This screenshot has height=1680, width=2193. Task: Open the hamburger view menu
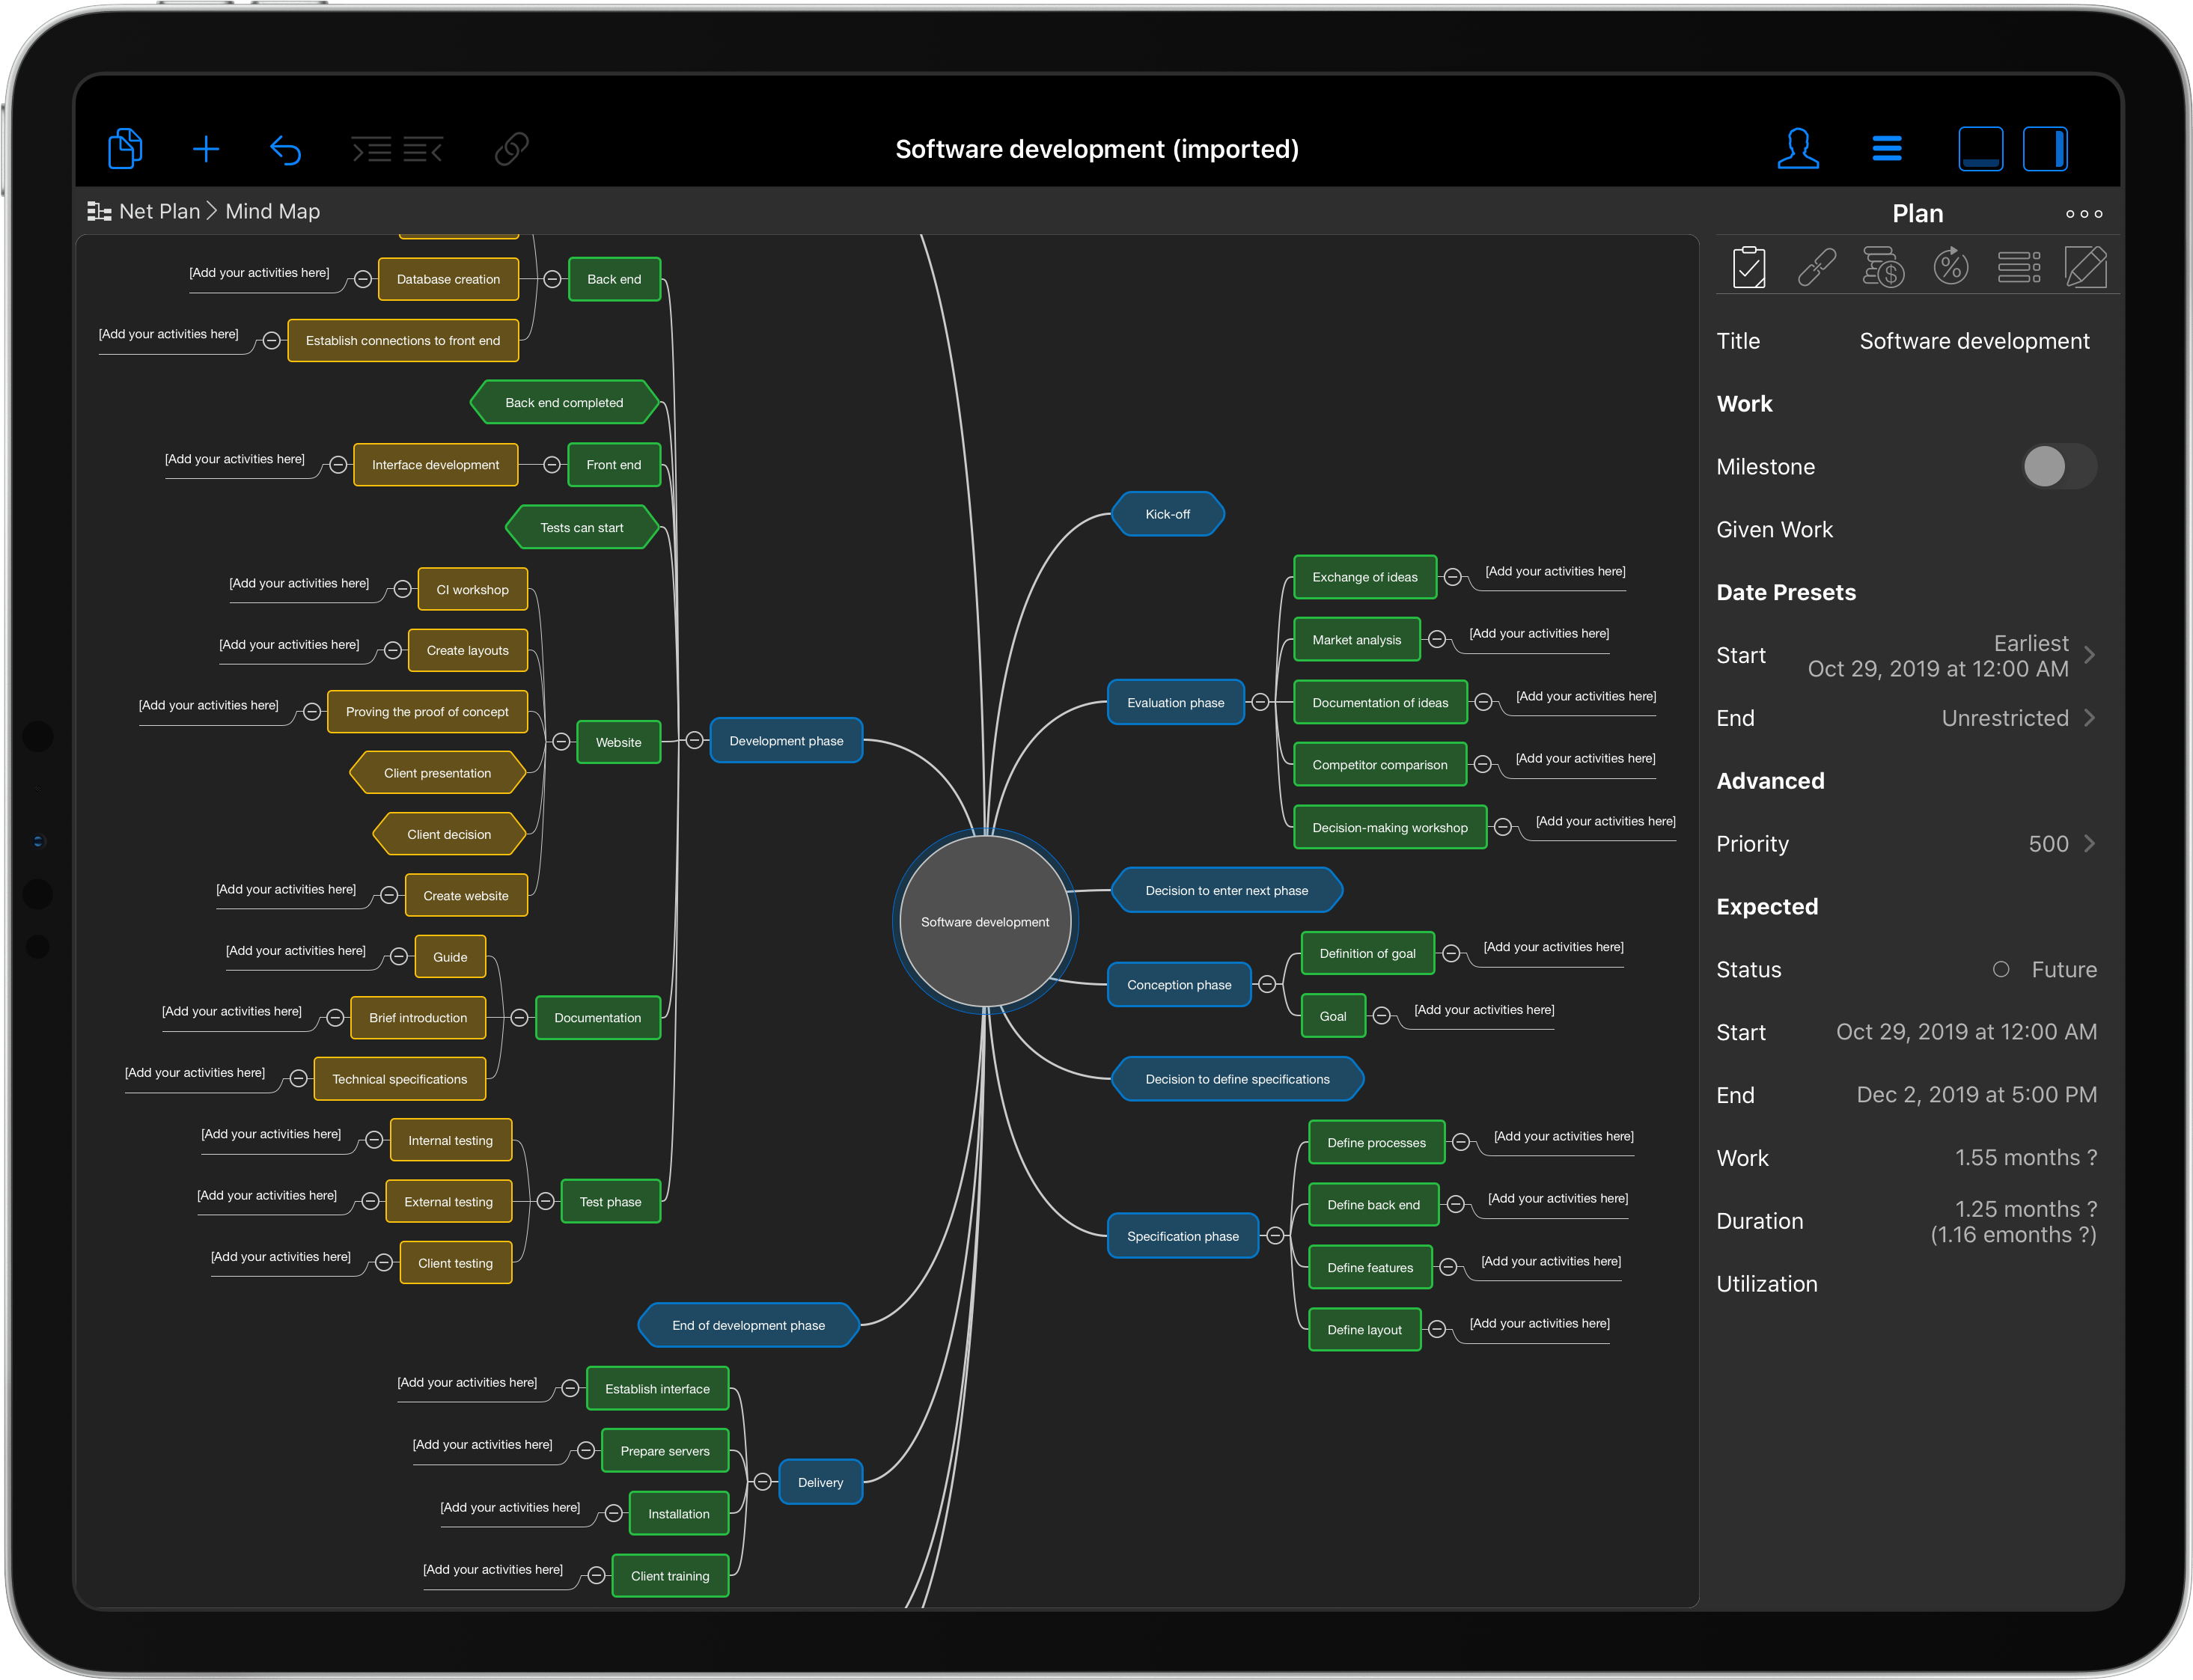1886,149
